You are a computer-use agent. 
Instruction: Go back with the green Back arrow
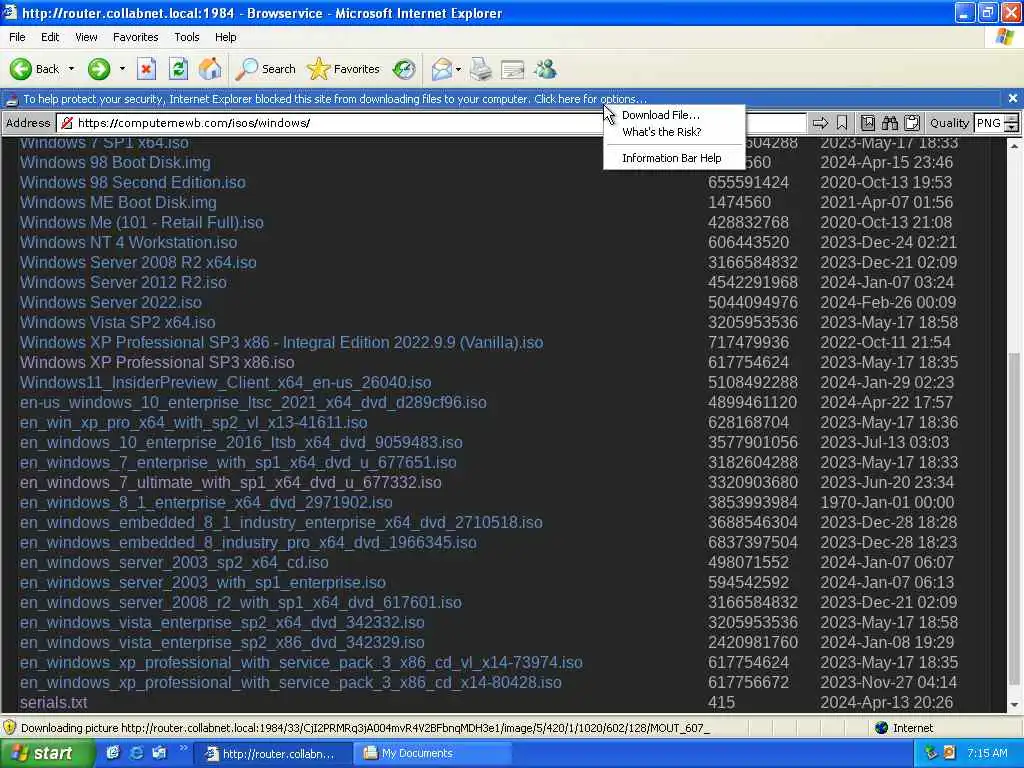(x=35, y=69)
